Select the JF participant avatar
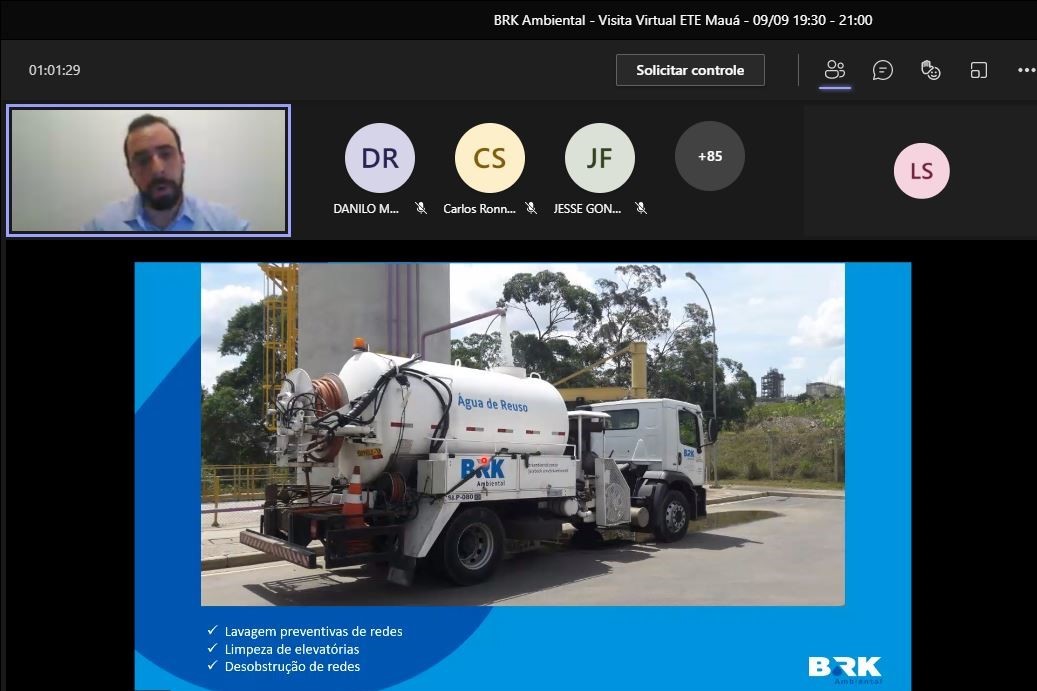This screenshot has height=691, width=1037. pyautogui.click(x=600, y=158)
